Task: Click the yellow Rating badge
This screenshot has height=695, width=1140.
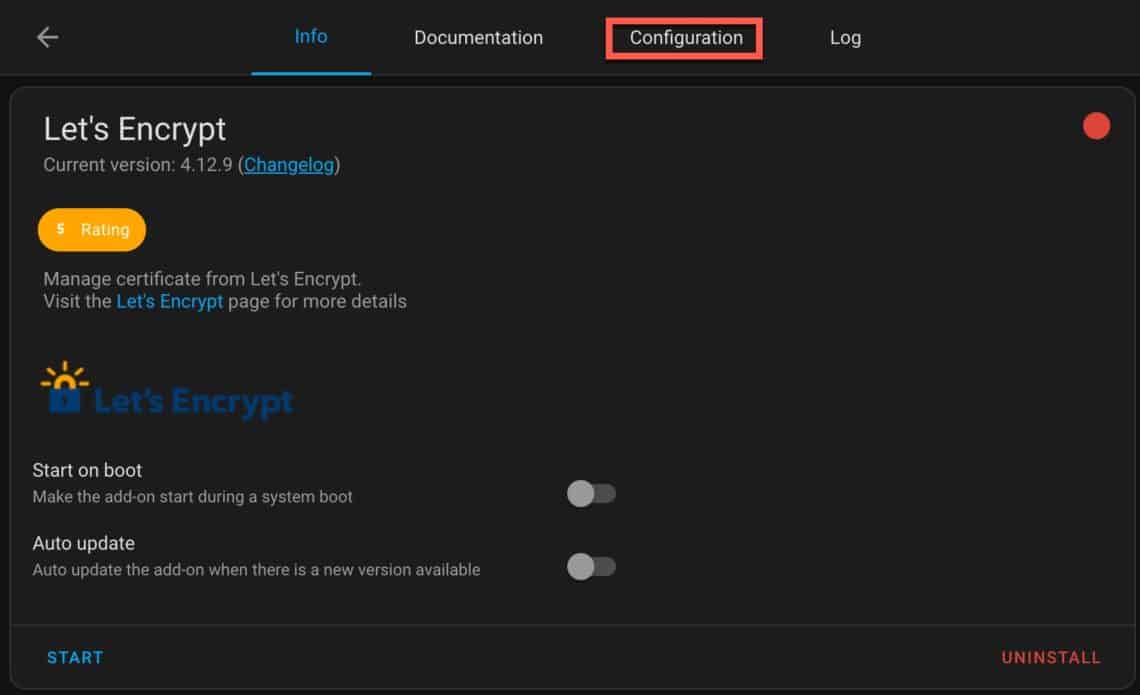Action: click(x=92, y=229)
